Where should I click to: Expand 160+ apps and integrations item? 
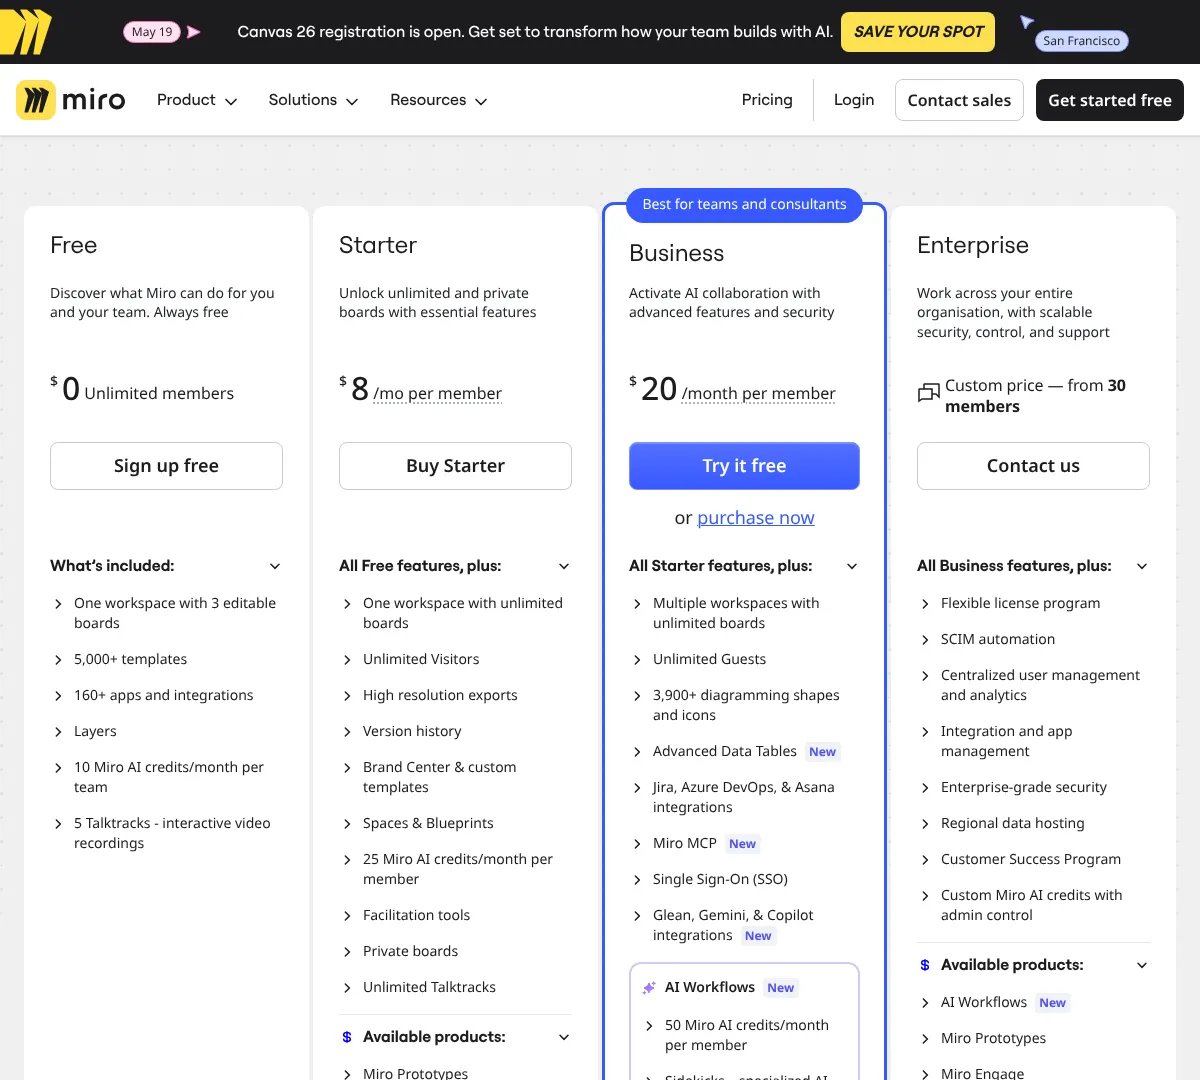click(166, 695)
